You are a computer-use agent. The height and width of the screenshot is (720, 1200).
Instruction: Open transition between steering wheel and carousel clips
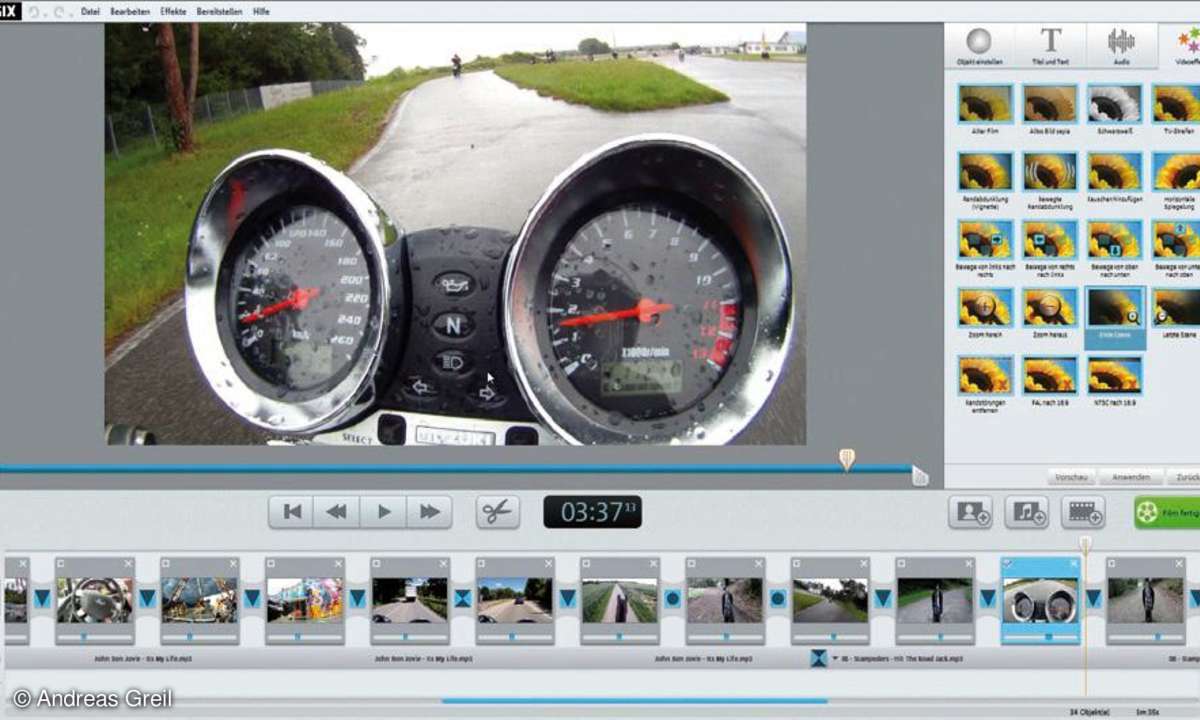coord(147,598)
